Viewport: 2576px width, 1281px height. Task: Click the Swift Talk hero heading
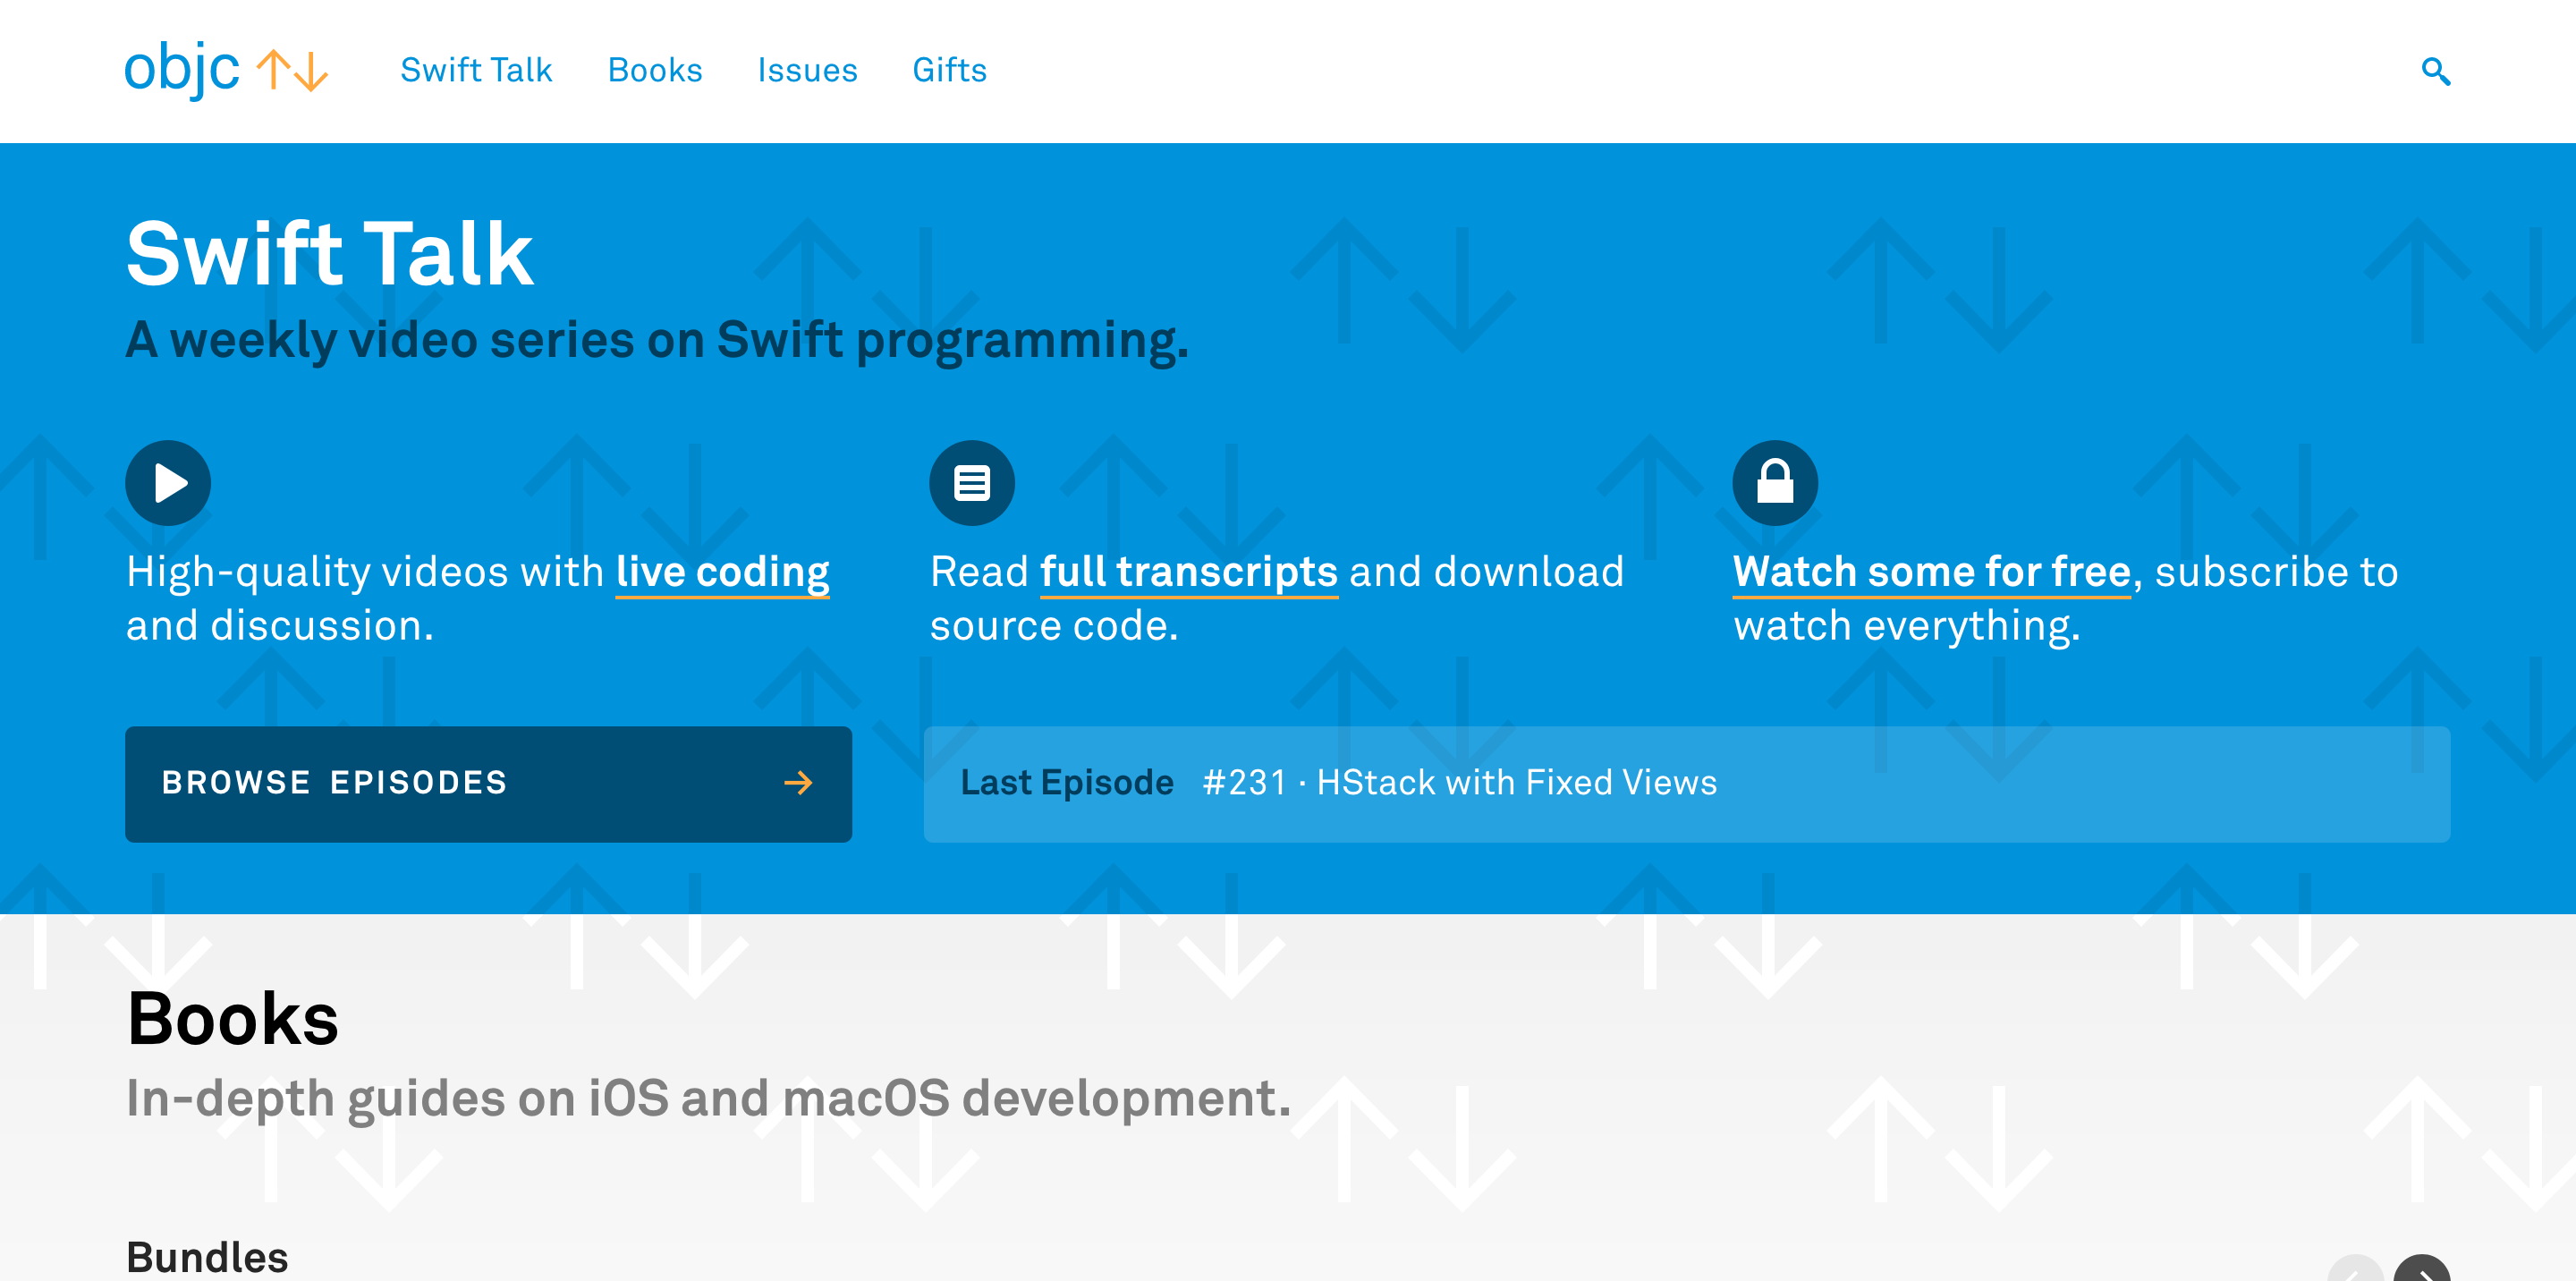tap(329, 254)
